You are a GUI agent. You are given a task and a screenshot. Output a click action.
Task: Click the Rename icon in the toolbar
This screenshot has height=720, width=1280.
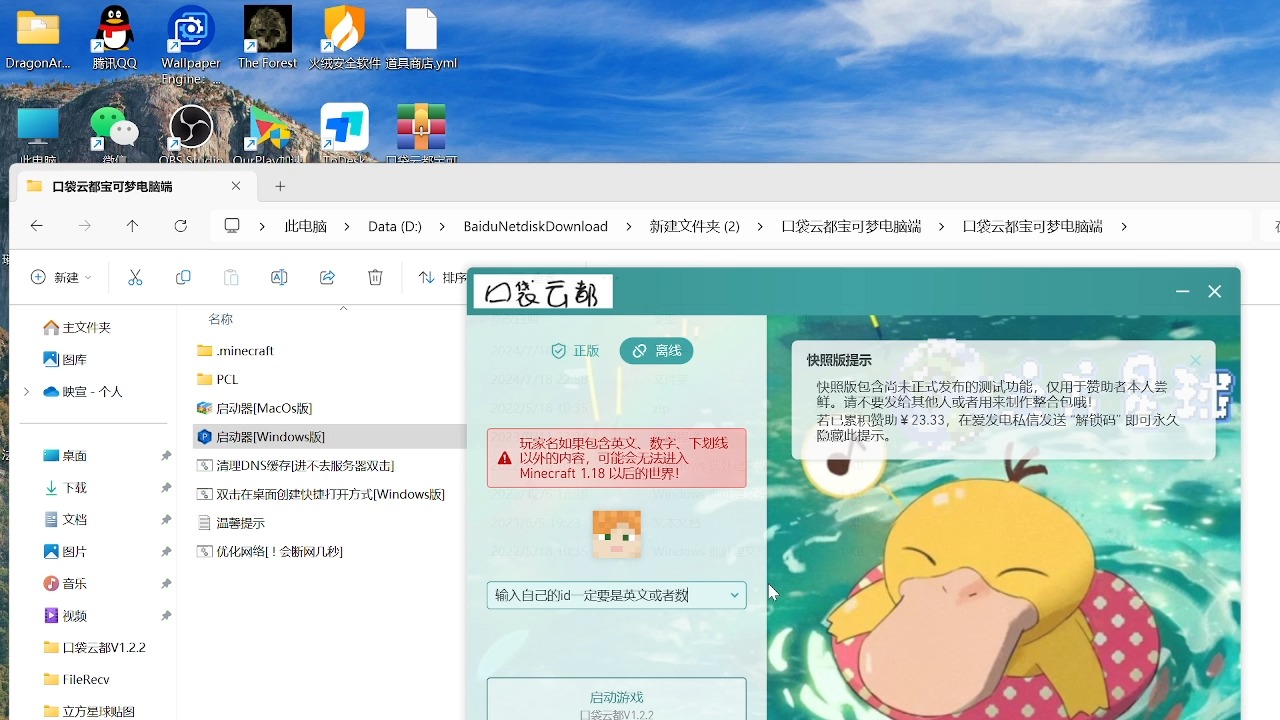tap(279, 277)
